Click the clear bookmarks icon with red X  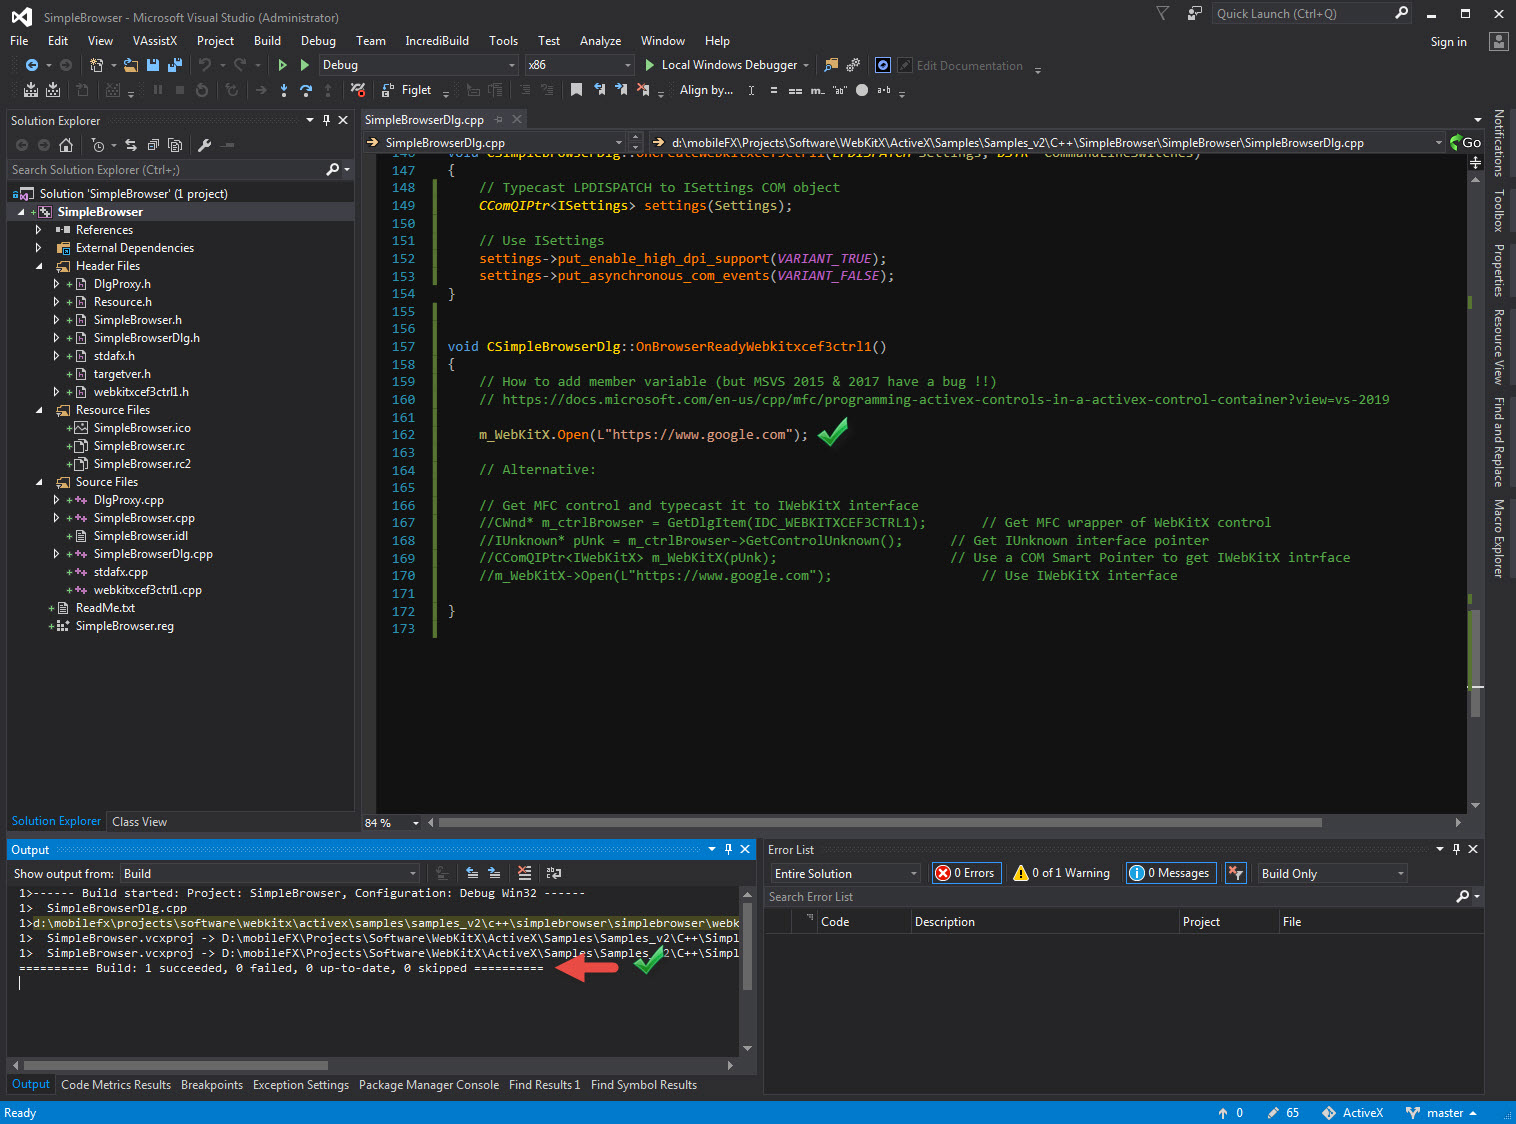pyautogui.click(x=642, y=90)
